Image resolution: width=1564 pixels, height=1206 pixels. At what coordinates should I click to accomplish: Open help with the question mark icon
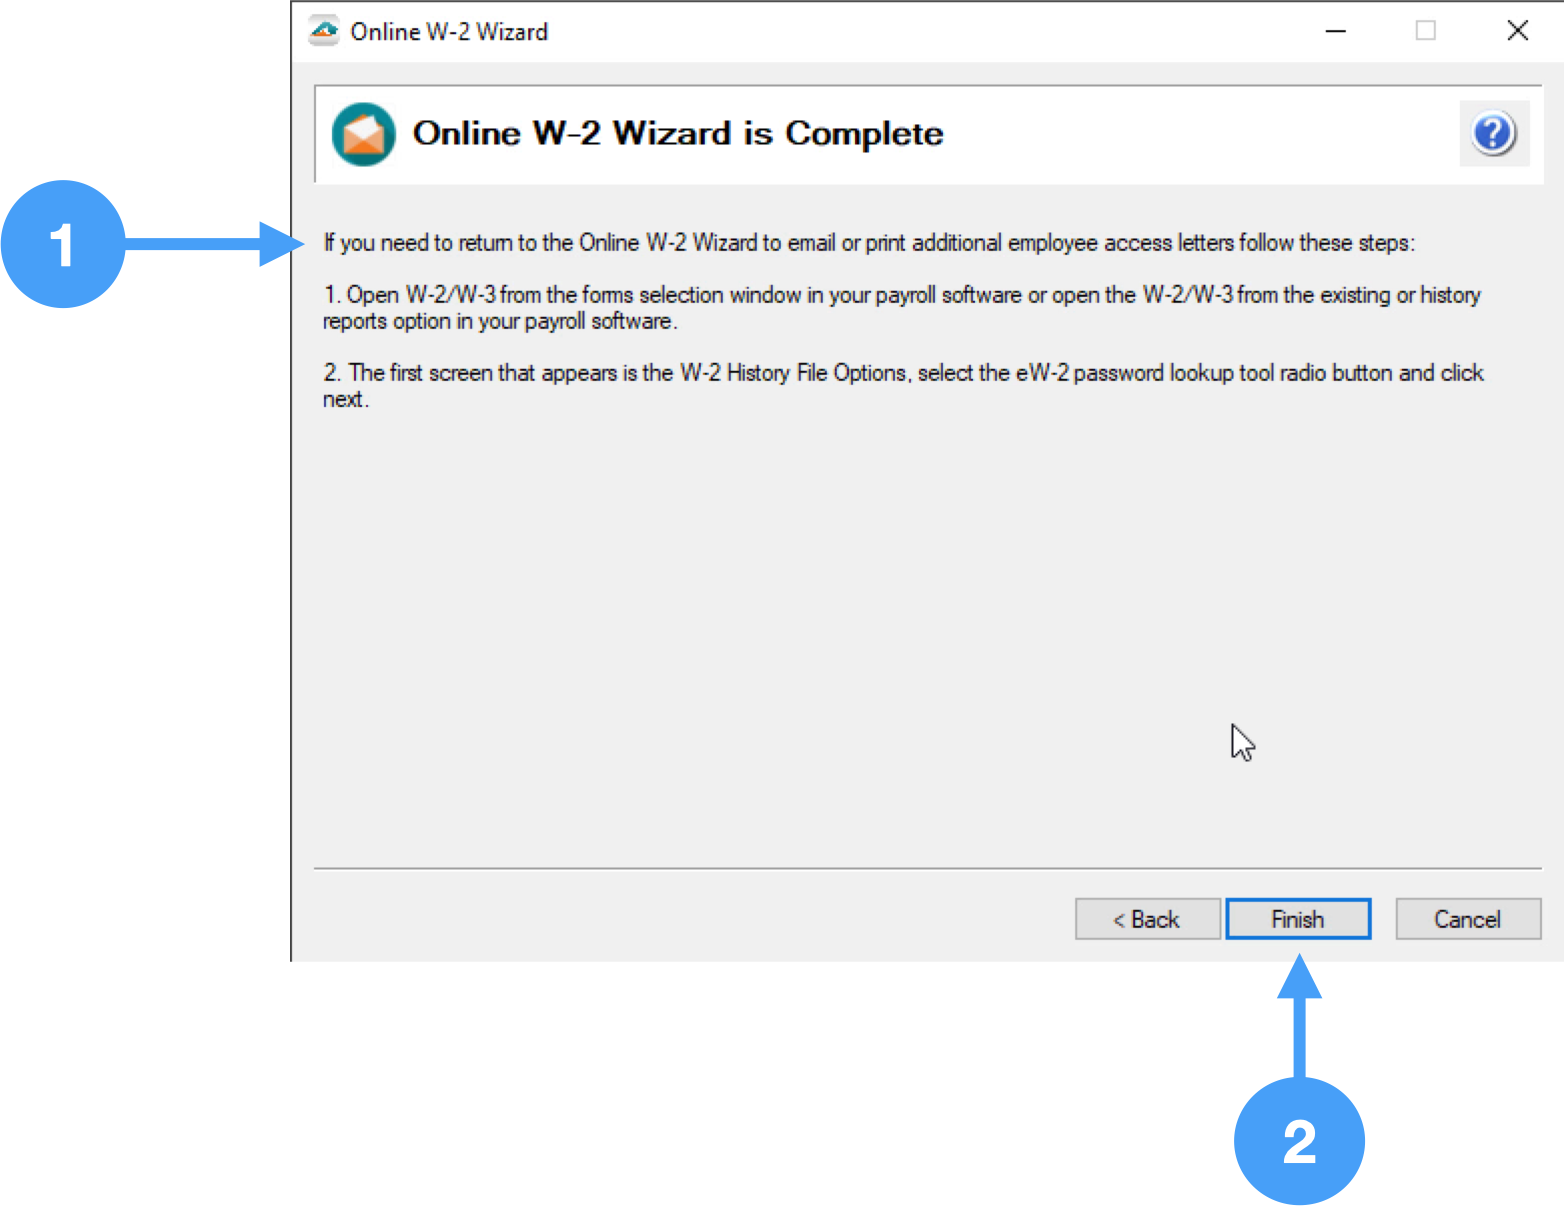click(x=1493, y=133)
